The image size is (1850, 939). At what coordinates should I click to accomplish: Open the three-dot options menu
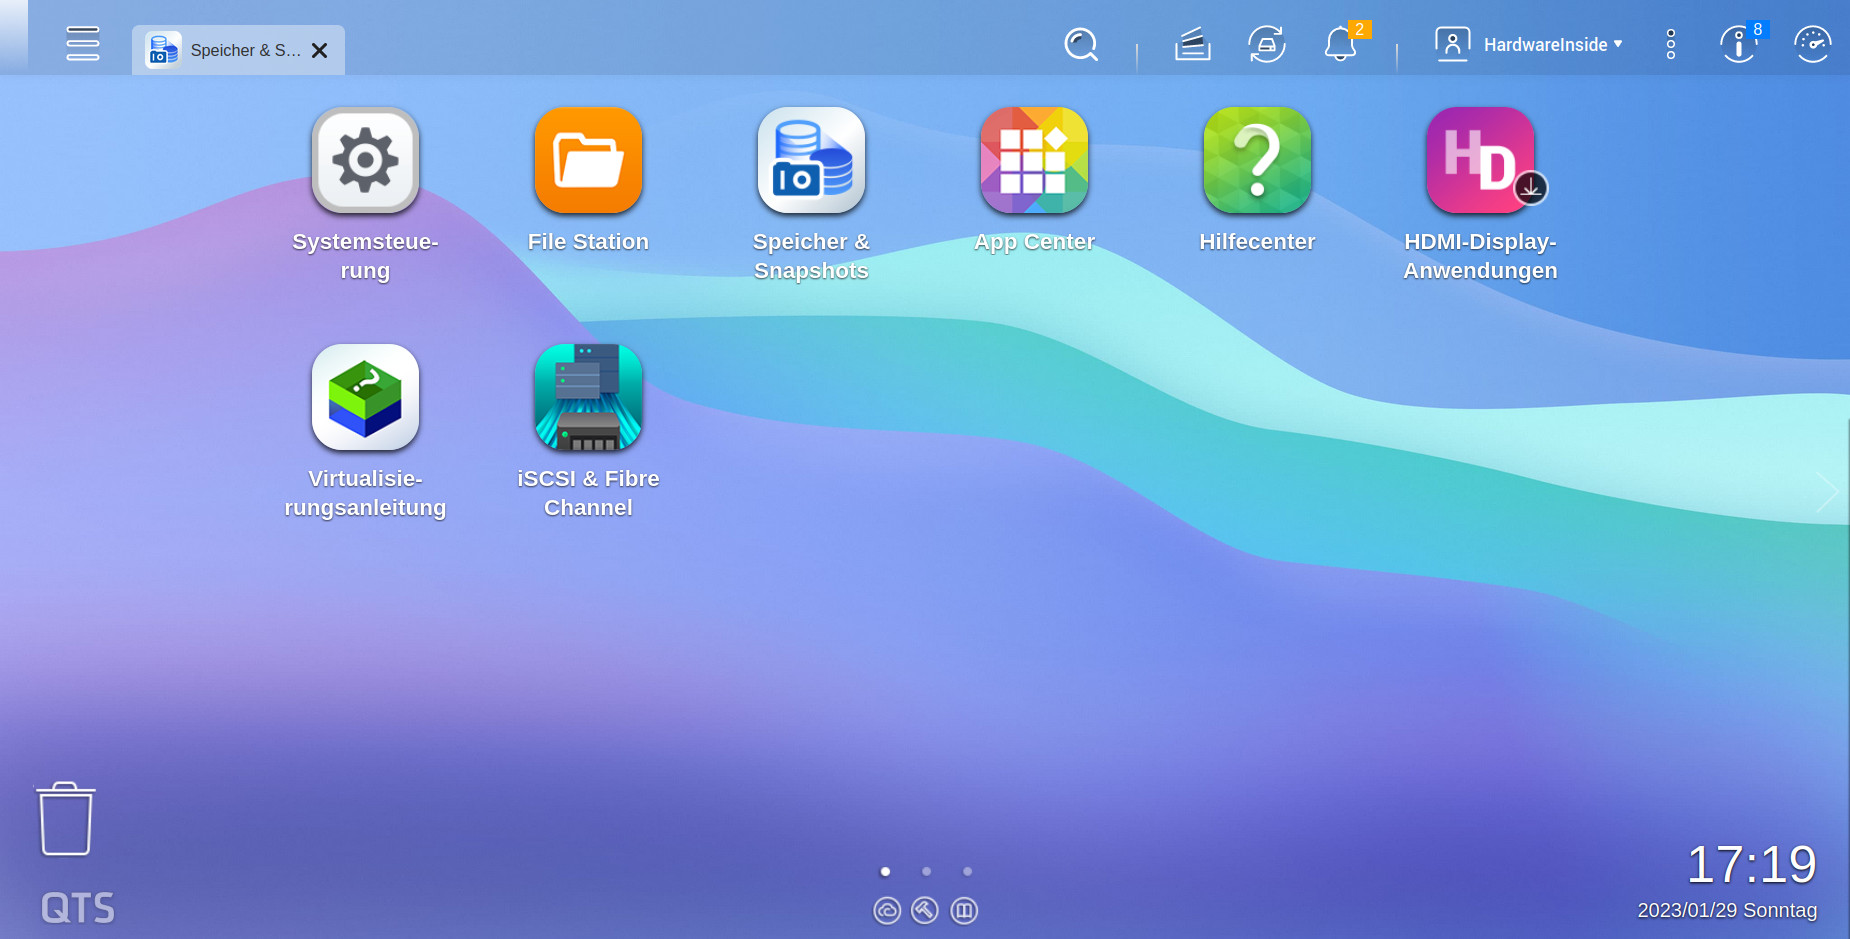tap(1669, 44)
